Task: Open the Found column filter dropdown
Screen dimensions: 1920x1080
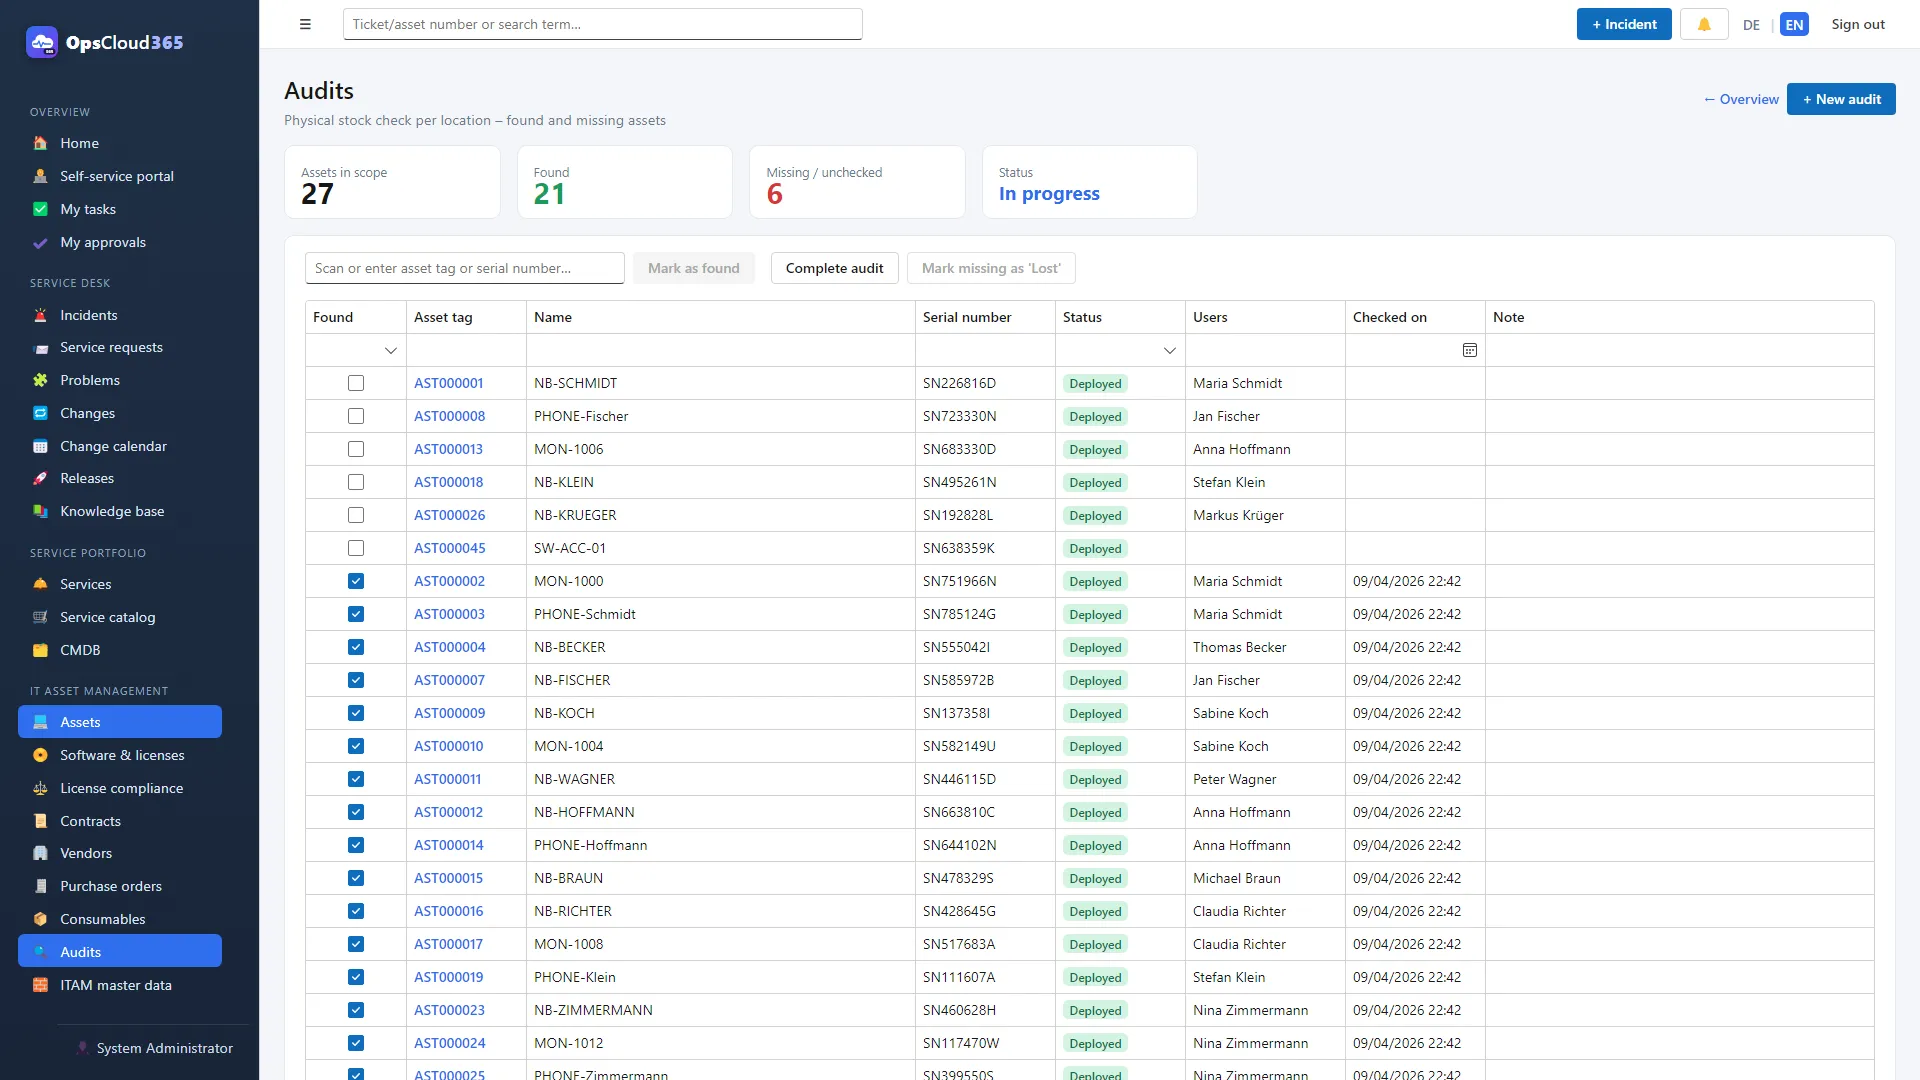Action: click(390, 350)
